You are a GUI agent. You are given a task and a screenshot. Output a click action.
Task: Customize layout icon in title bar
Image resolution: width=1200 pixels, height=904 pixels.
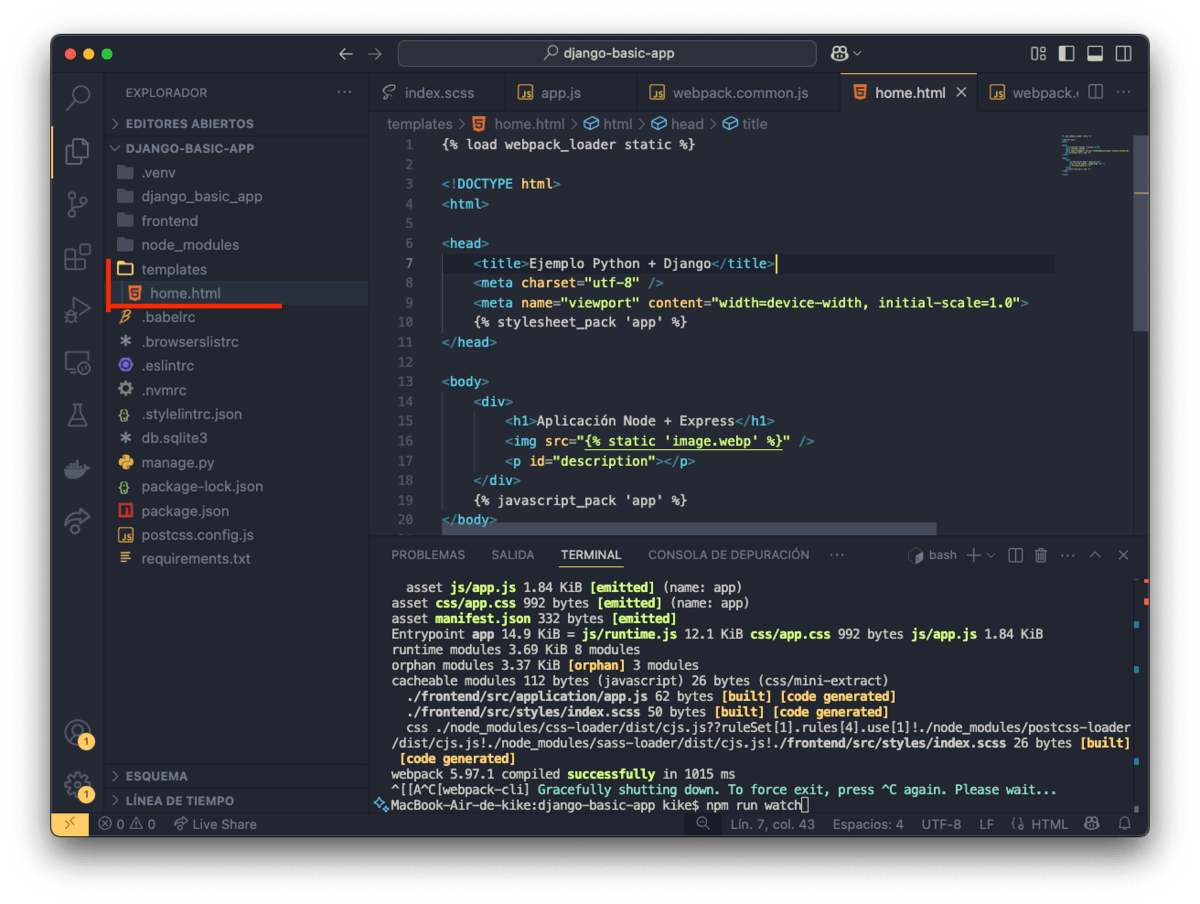1038,53
